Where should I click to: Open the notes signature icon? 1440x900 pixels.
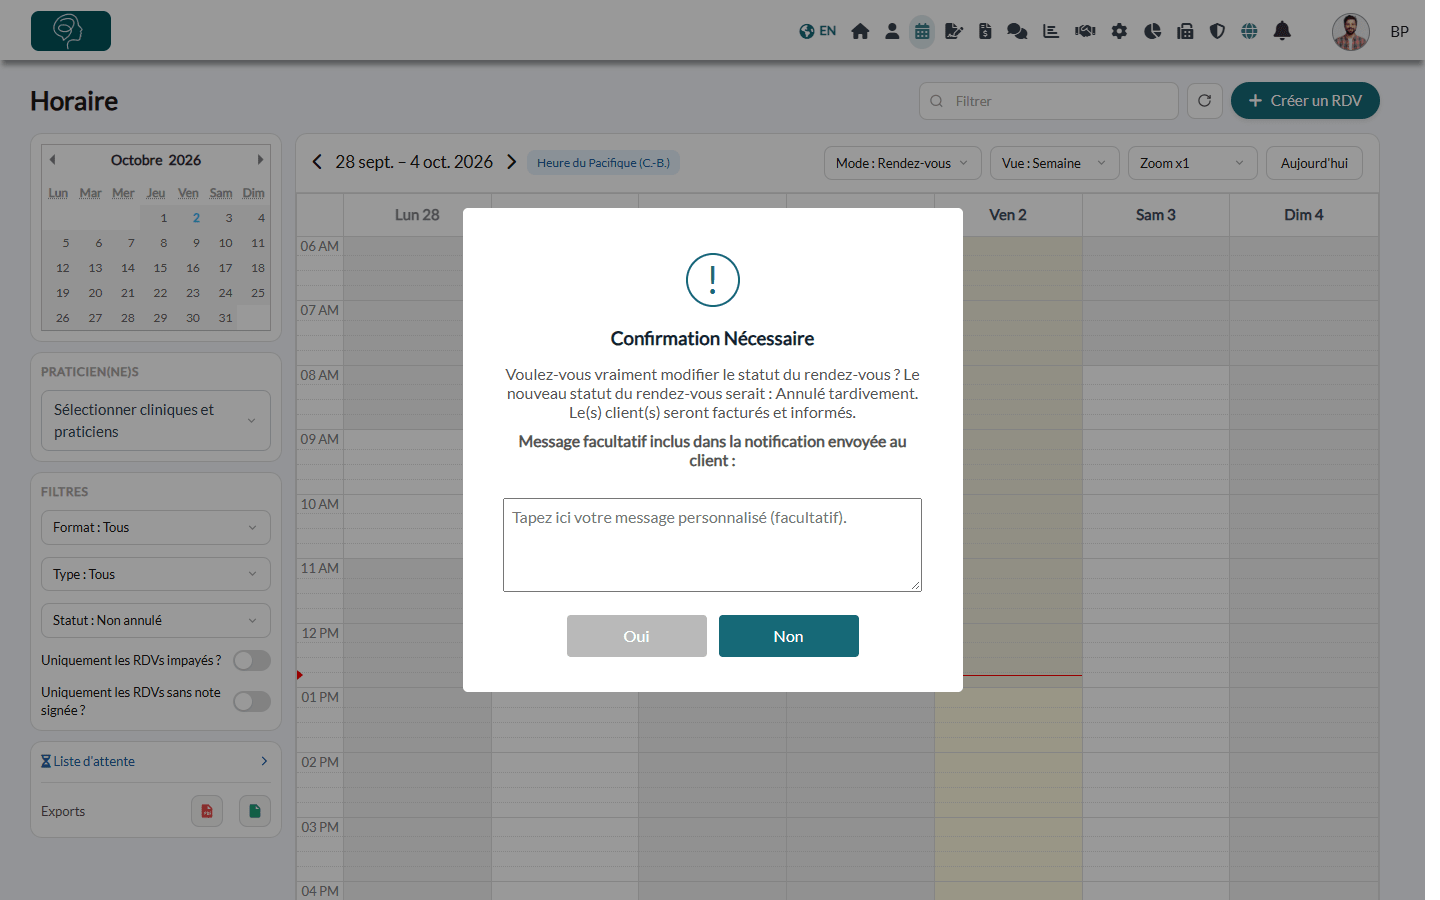954,31
